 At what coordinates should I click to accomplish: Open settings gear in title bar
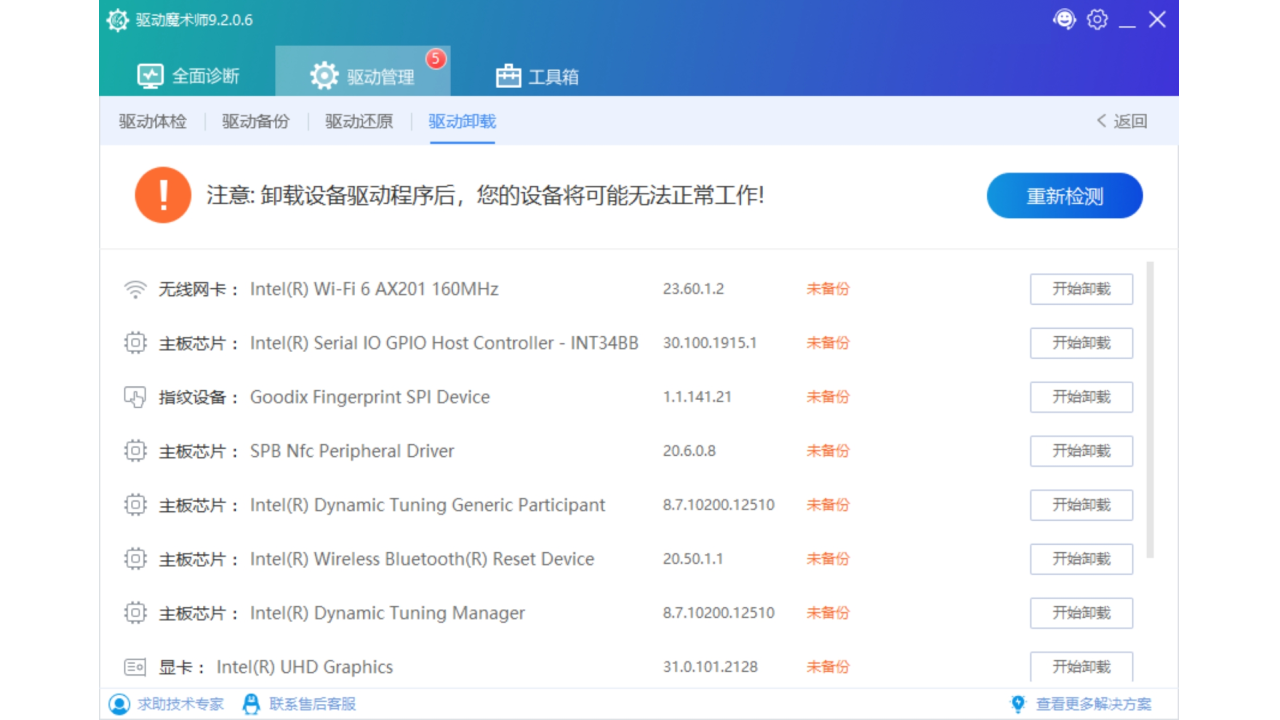[x=1097, y=19]
